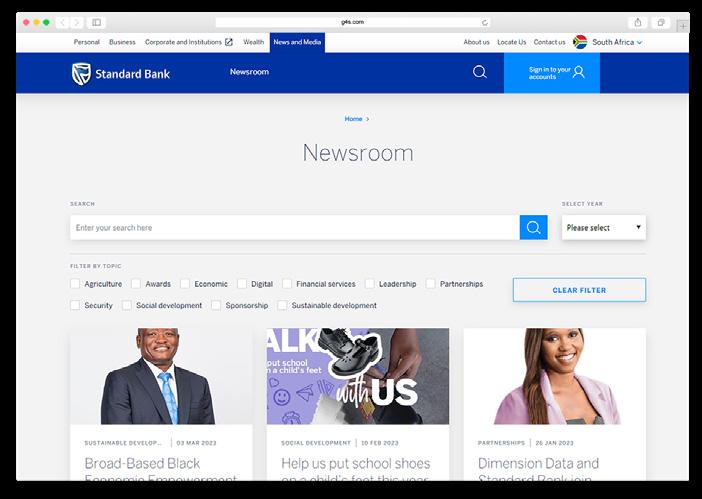Check the Partnerships filter checkbox

(431, 284)
